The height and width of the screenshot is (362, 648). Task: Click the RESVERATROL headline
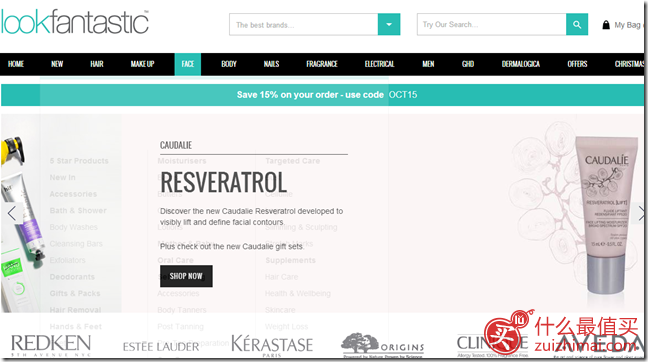[223, 182]
